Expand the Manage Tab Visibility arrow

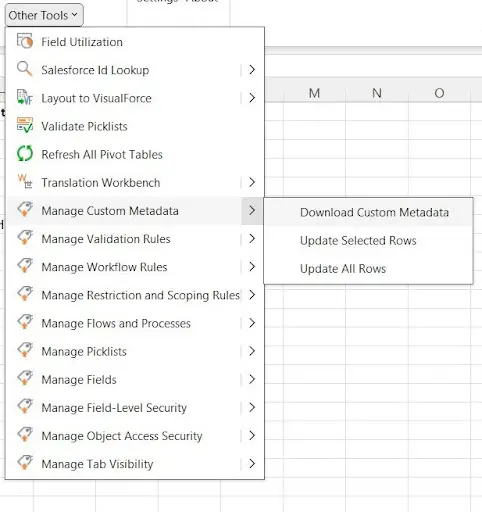(x=252, y=463)
